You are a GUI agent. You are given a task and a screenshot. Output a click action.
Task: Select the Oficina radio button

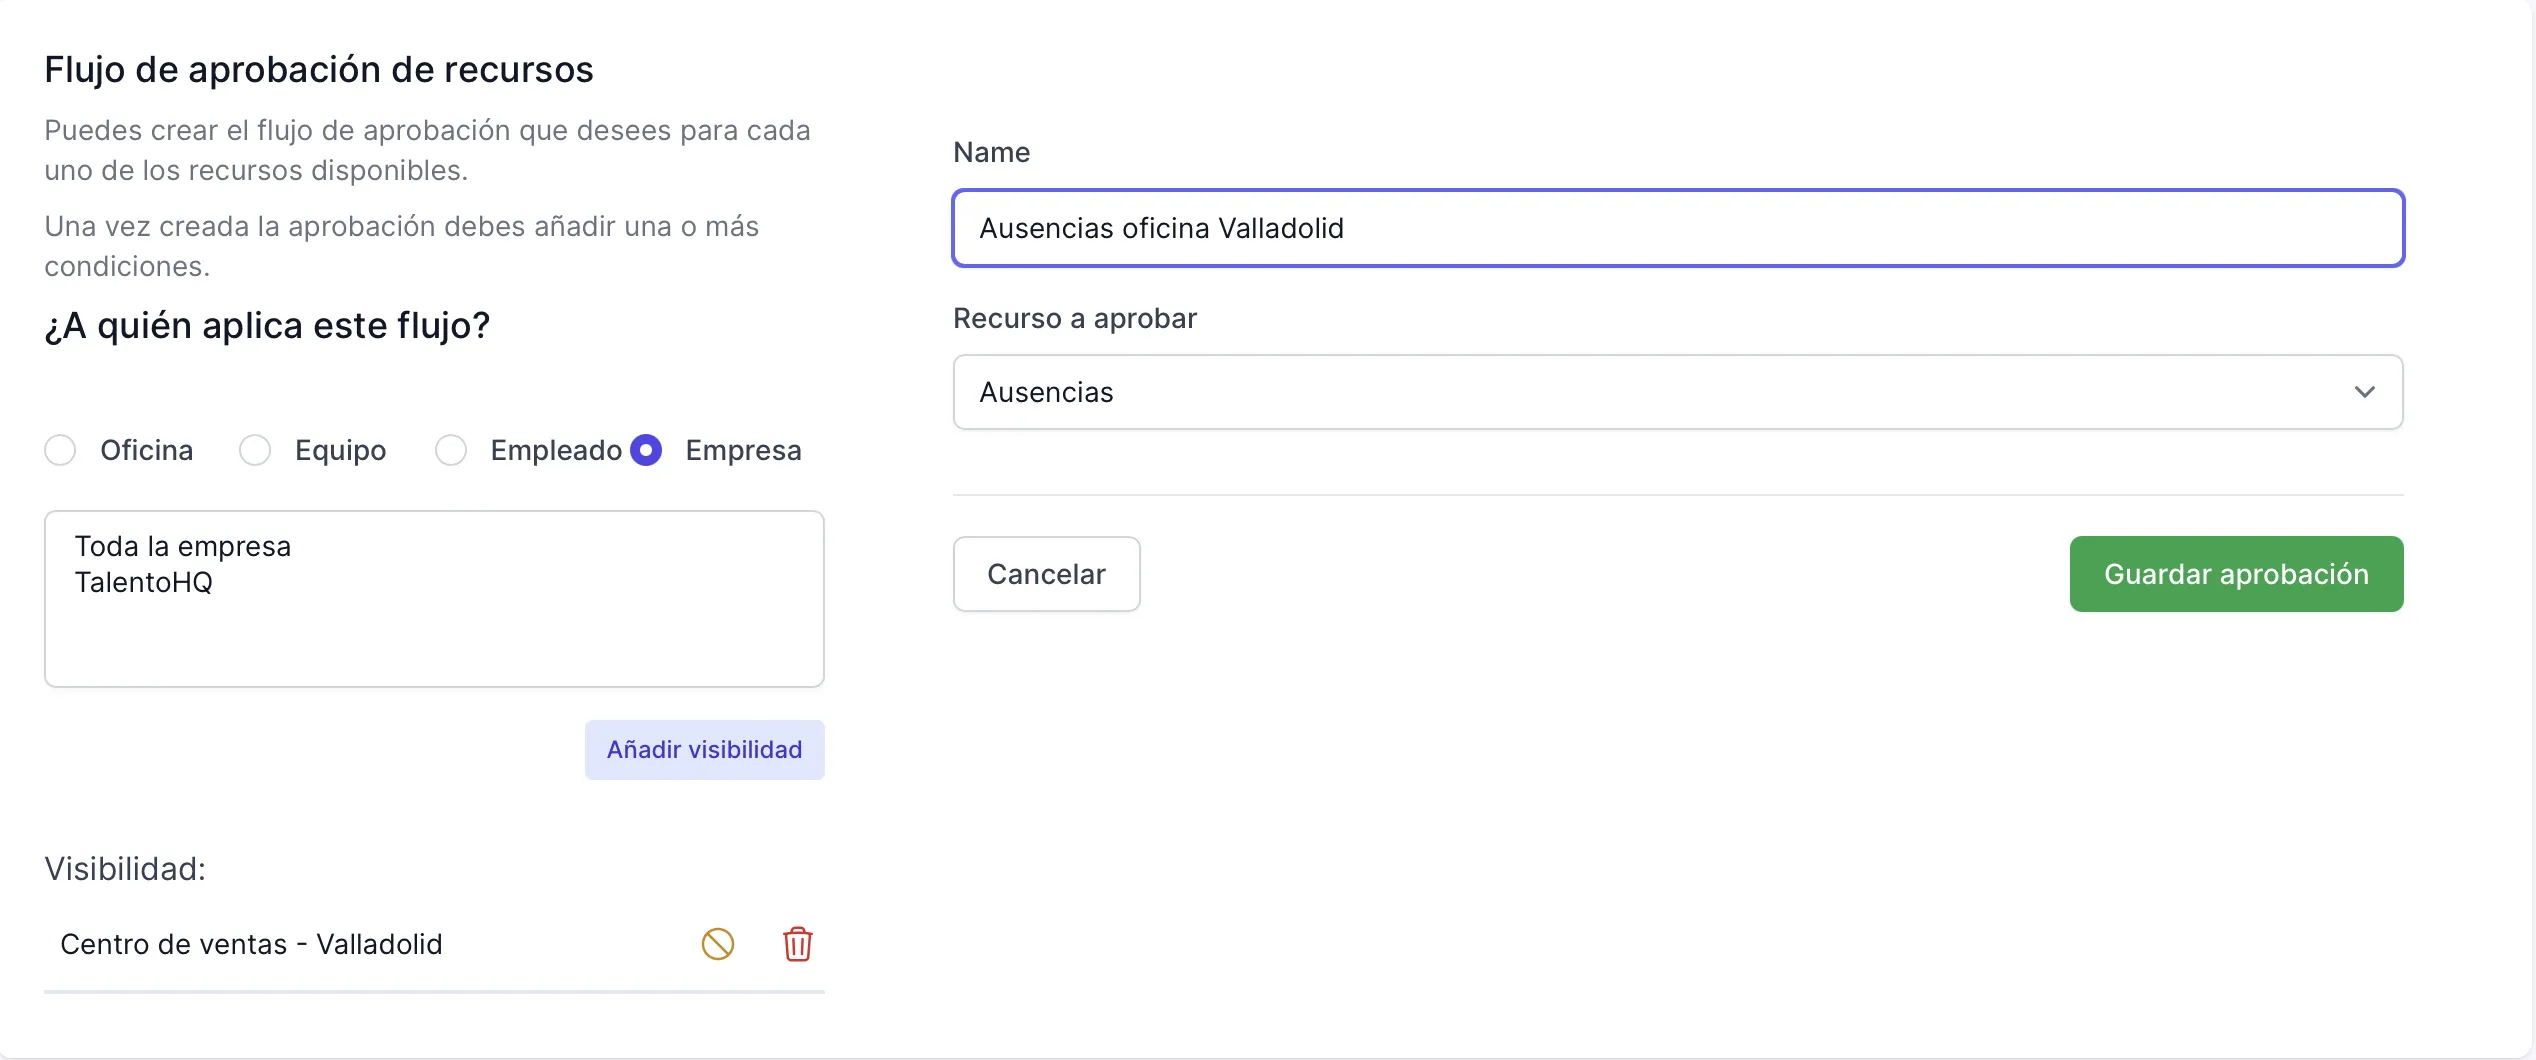click(x=59, y=450)
